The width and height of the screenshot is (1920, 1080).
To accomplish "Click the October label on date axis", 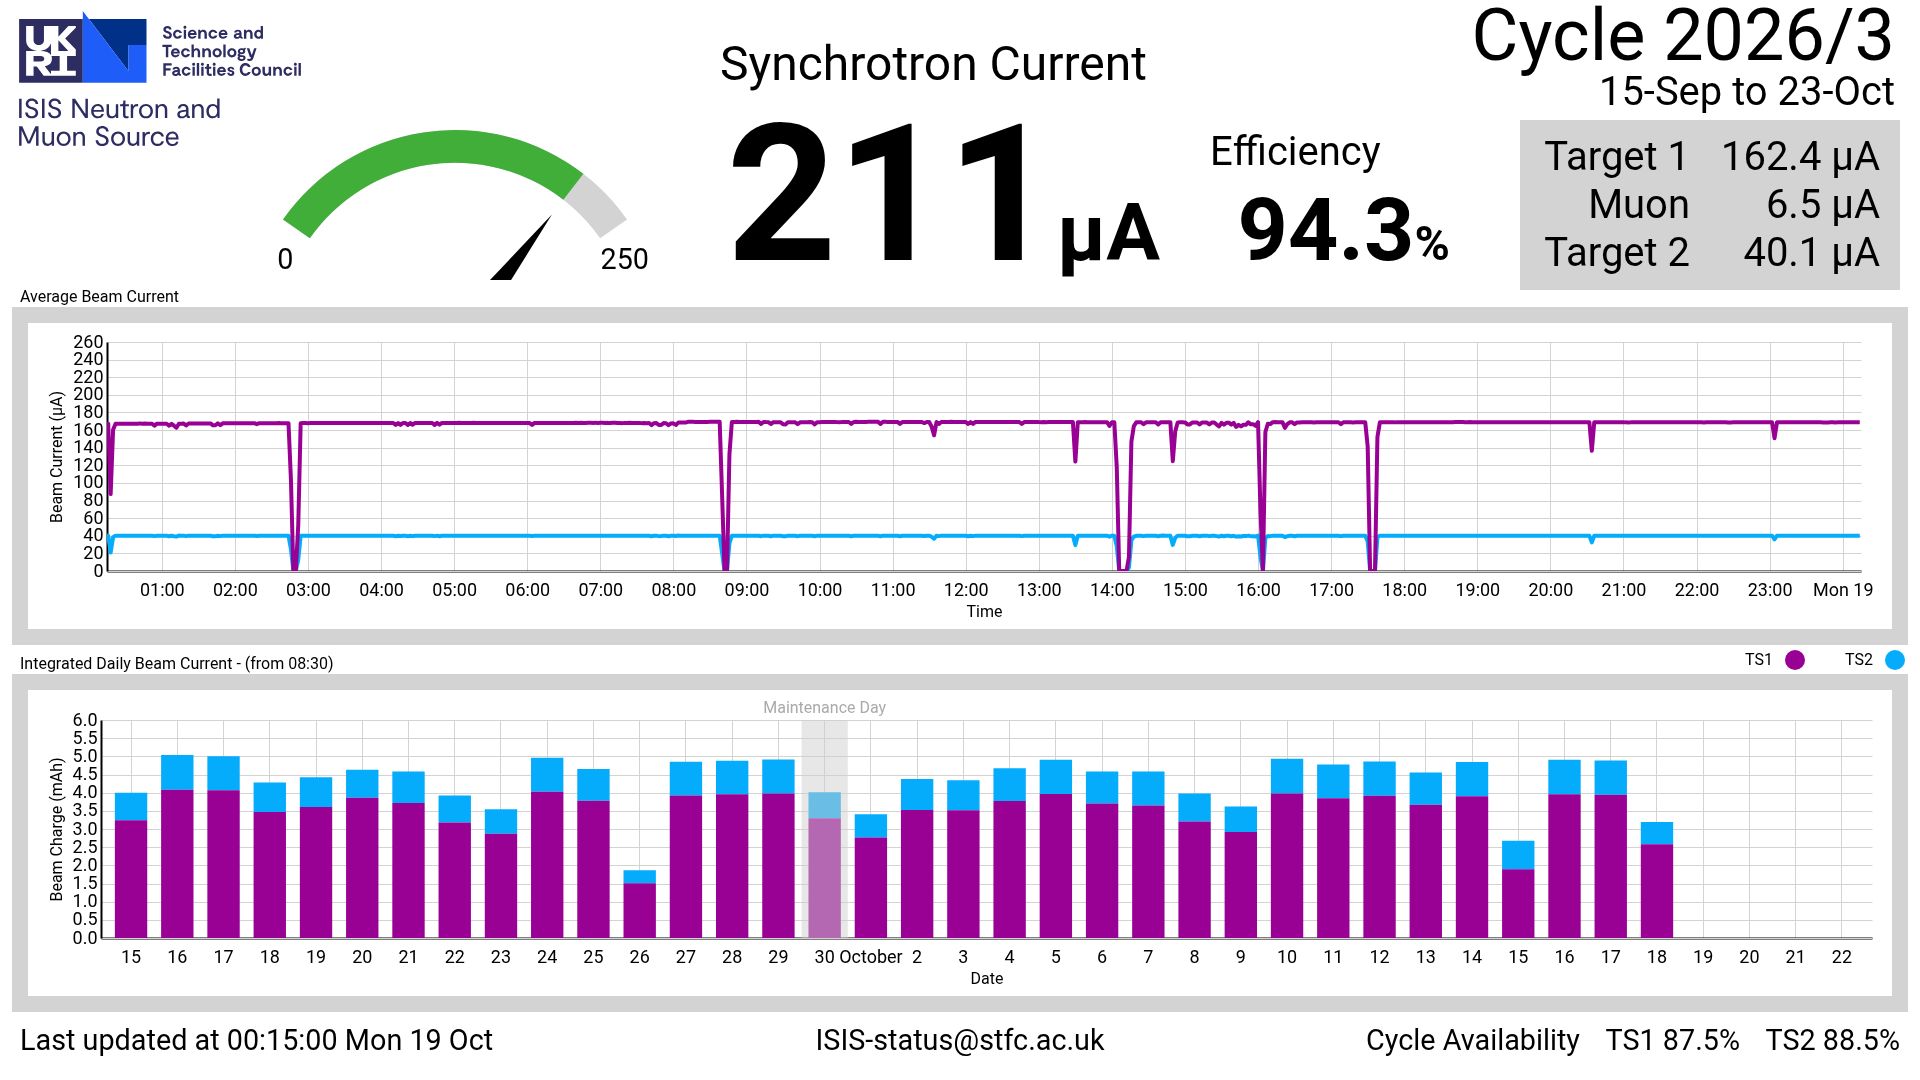I will [870, 957].
